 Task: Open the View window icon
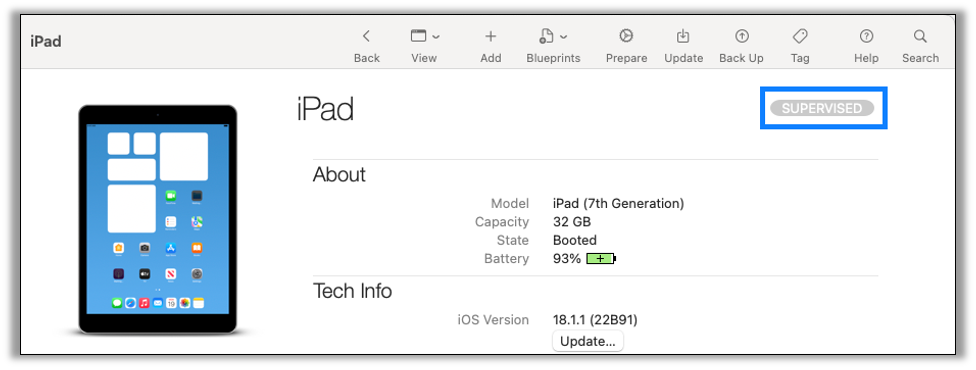[418, 36]
